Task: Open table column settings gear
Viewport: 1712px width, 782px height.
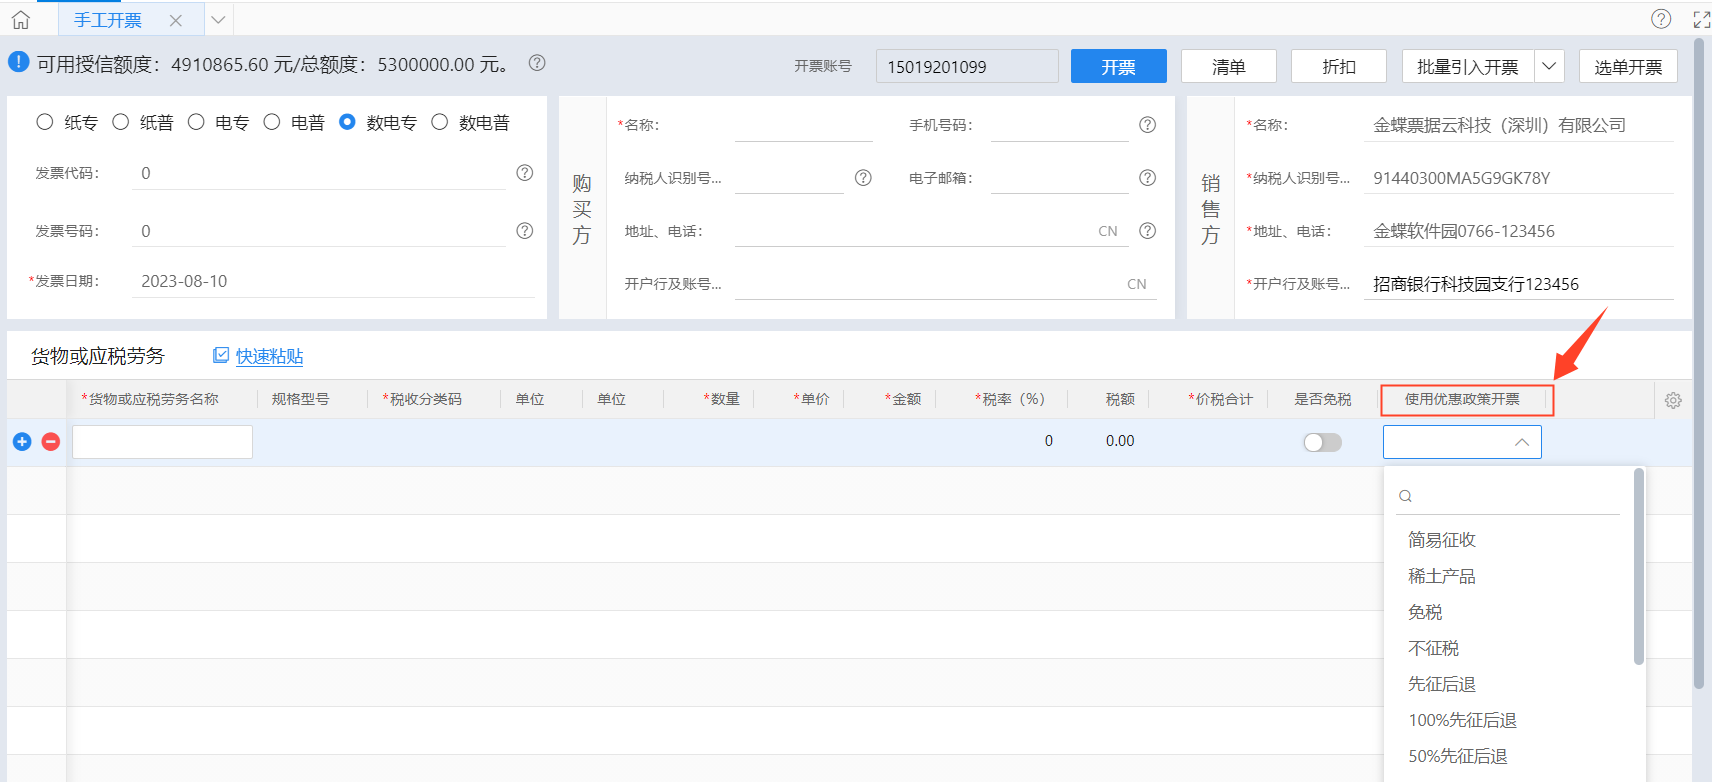Action: [1673, 400]
